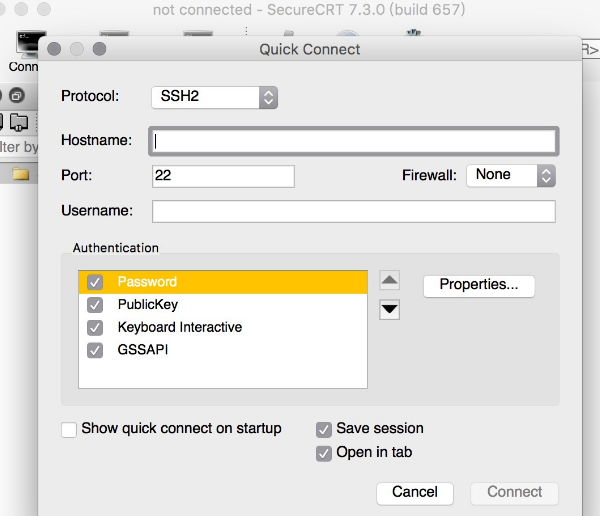Image resolution: width=600 pixels, height=516 pixels.
Task: Click the Port field containing 22
Action: tap(223, 176)
